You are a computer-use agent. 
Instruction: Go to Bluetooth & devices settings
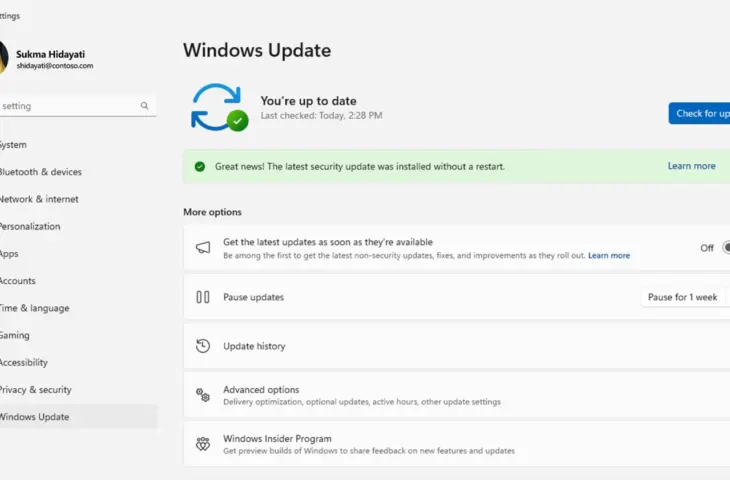click(40, 172)
